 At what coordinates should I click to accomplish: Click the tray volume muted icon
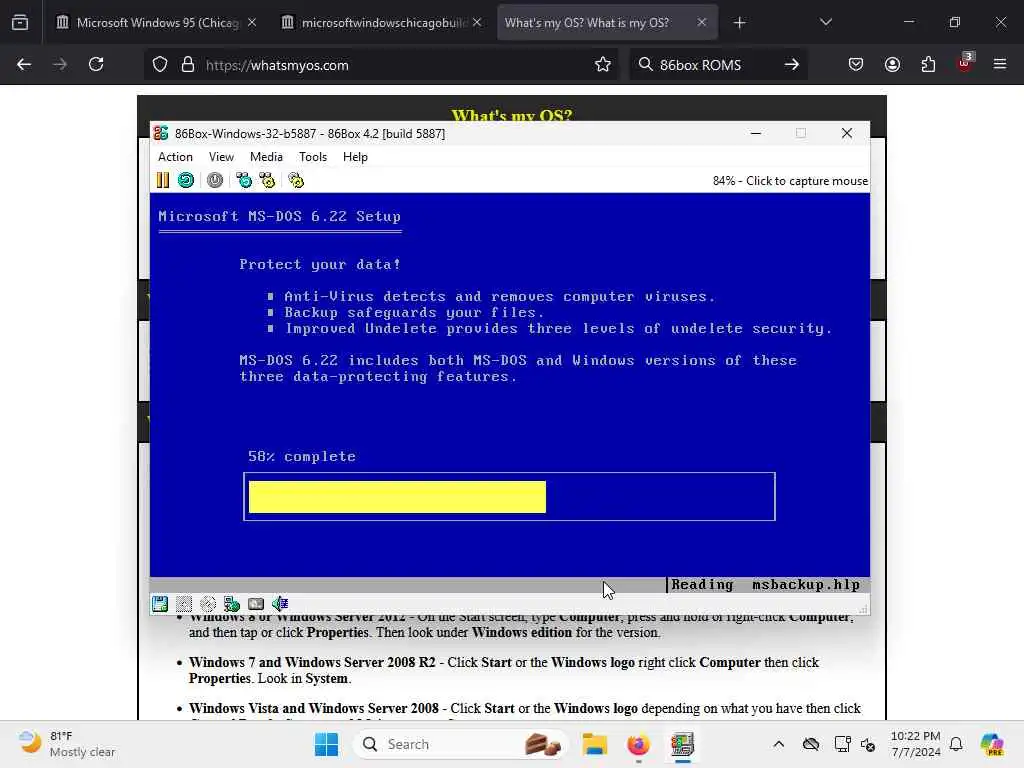click(868, 744)
